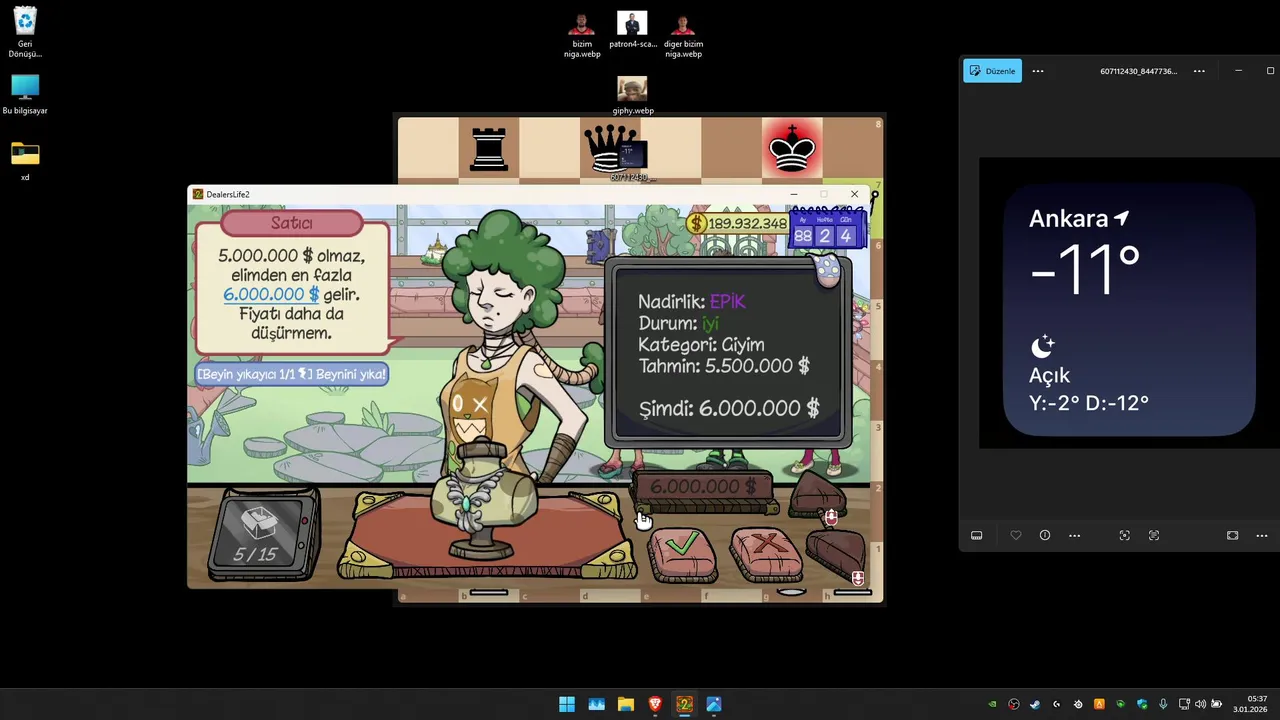The width and height of the screenshot is (1280, 720).
Task: Click the black rook on the chessboard
Action: pos(488,149)
